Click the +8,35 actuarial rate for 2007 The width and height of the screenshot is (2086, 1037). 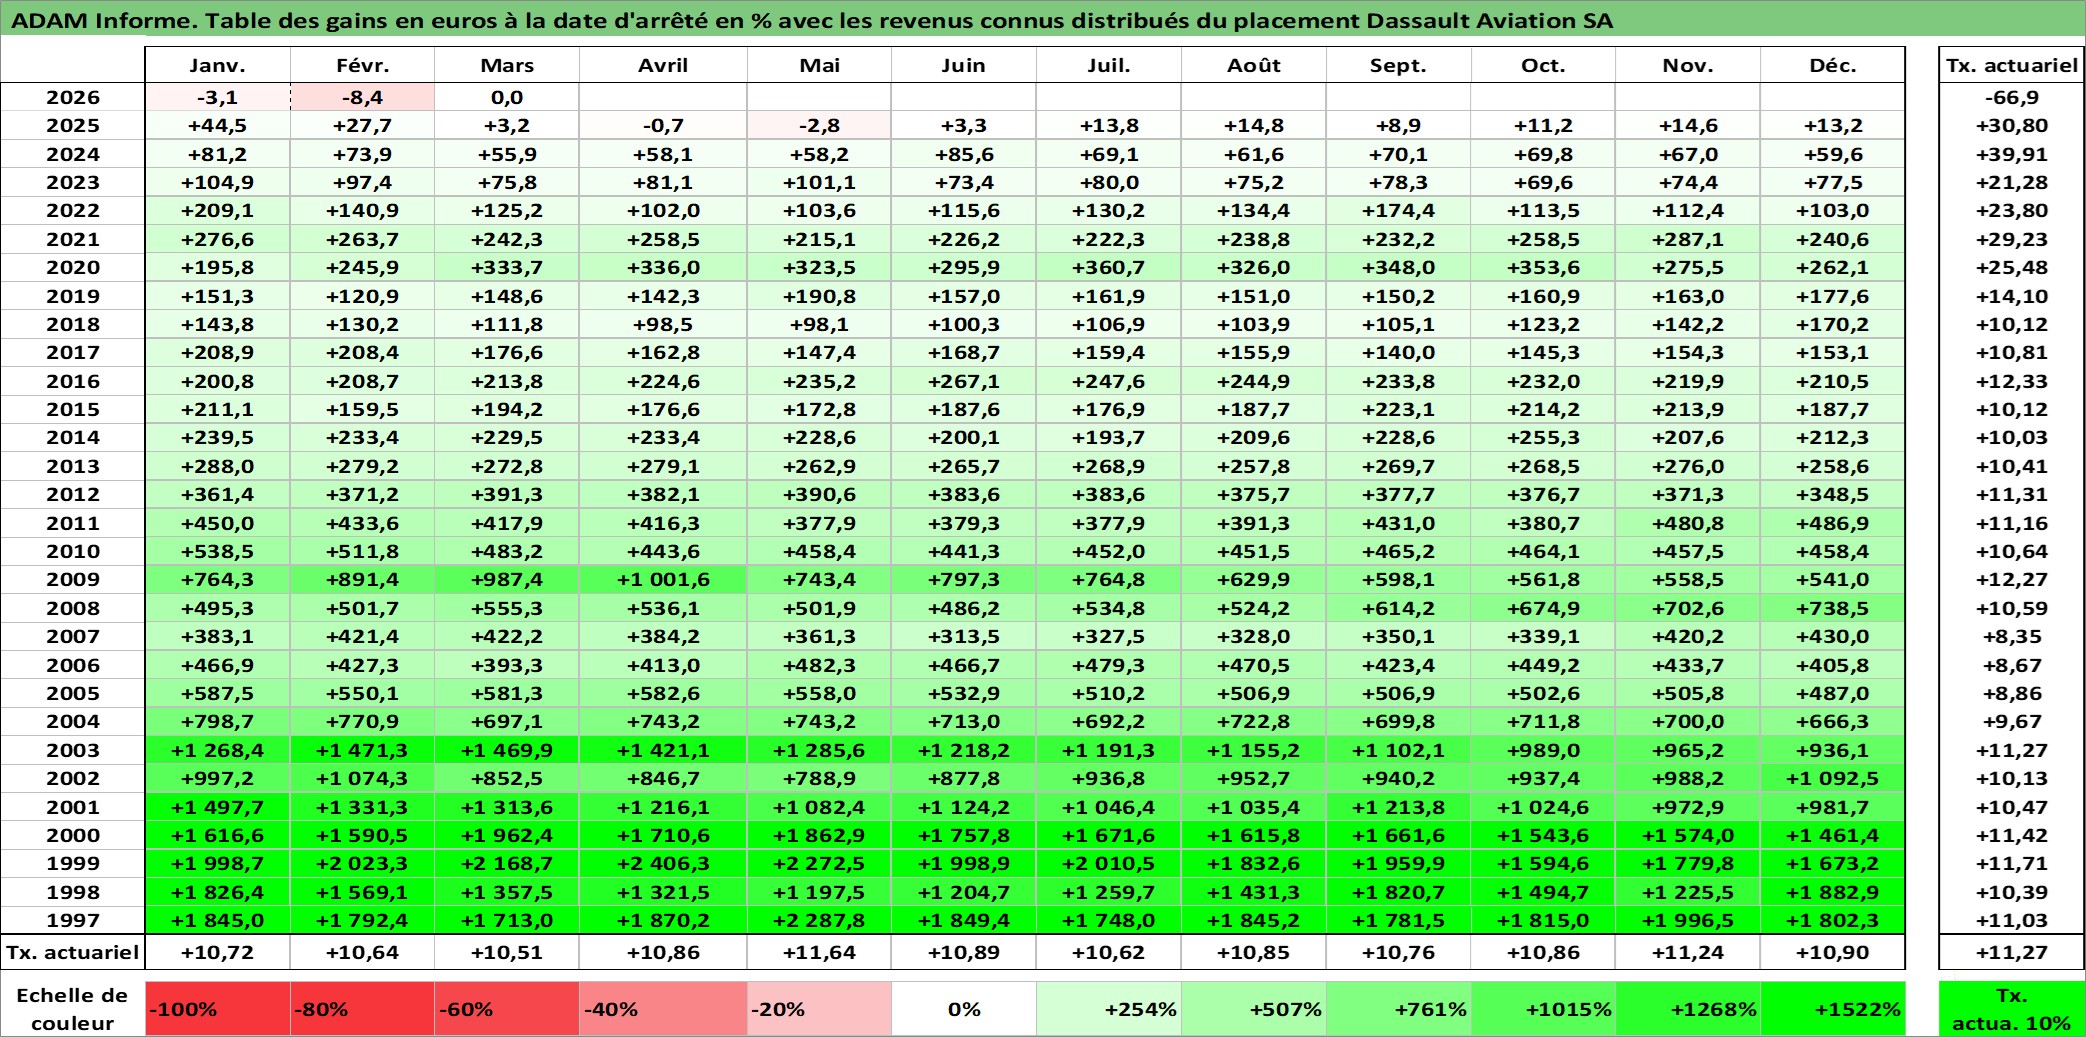pyautogui.click(x=2012, y=636)
